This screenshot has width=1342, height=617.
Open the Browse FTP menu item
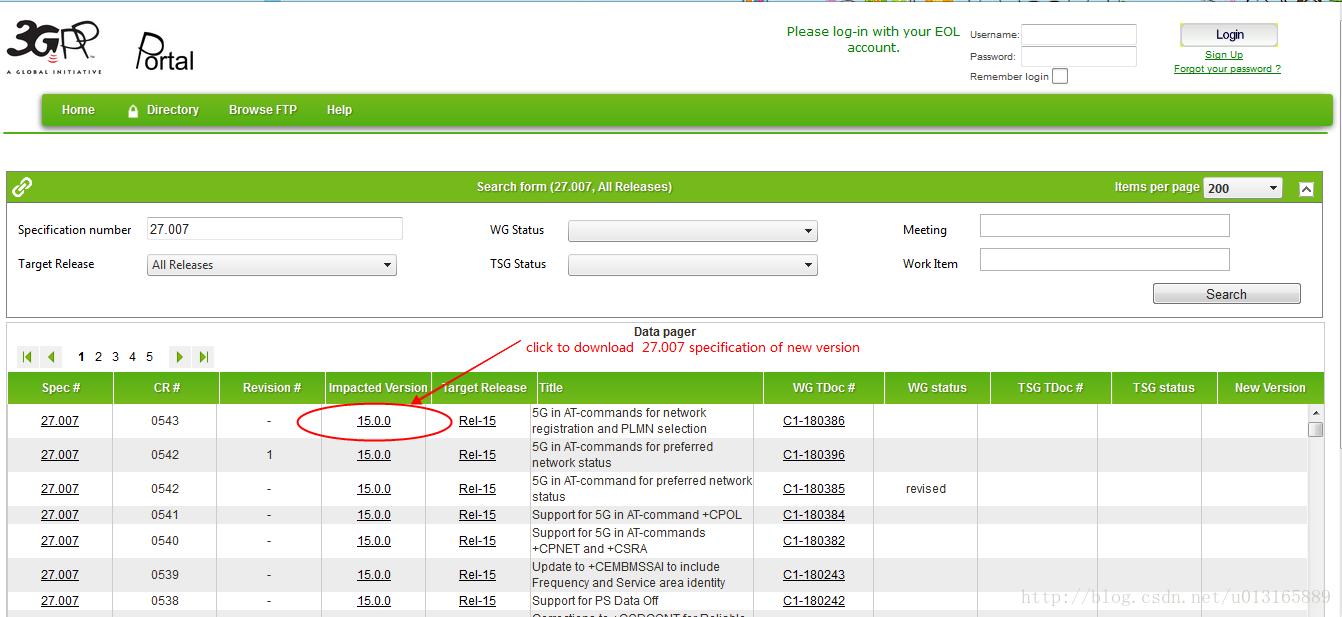(x=263, y=110)
